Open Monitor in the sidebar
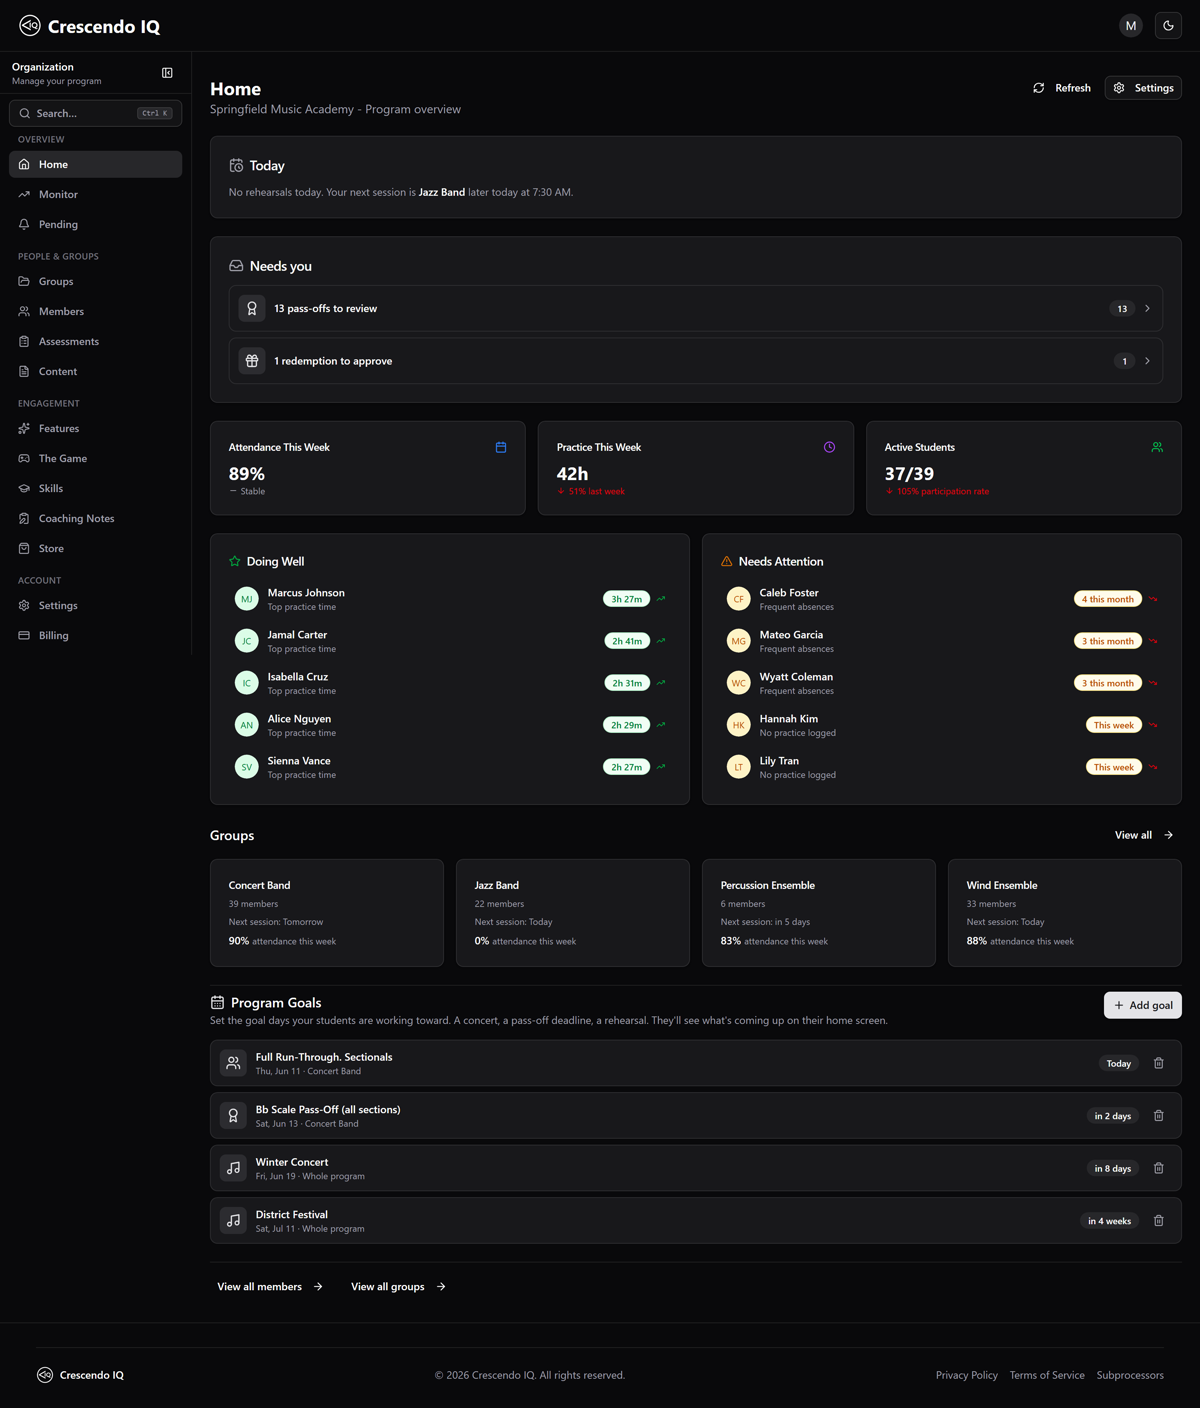This screenshot has width=1200, height=1408. pos(96,194)
